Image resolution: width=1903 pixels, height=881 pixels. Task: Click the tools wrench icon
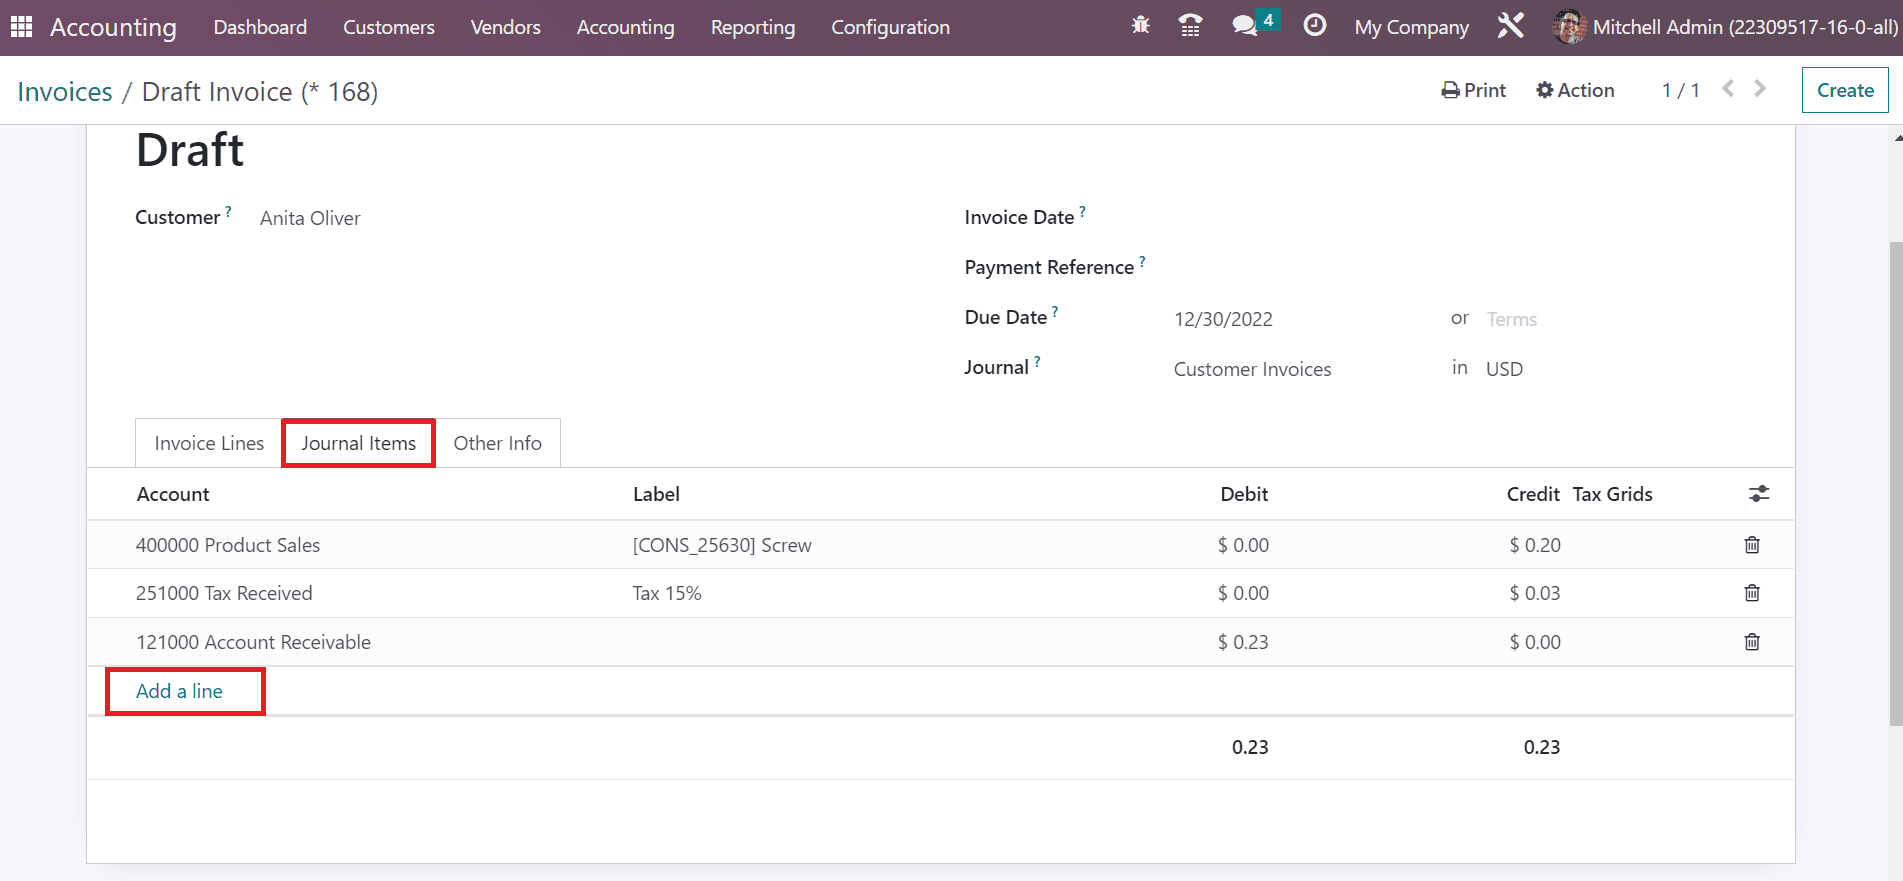[x=1510, y=26]
